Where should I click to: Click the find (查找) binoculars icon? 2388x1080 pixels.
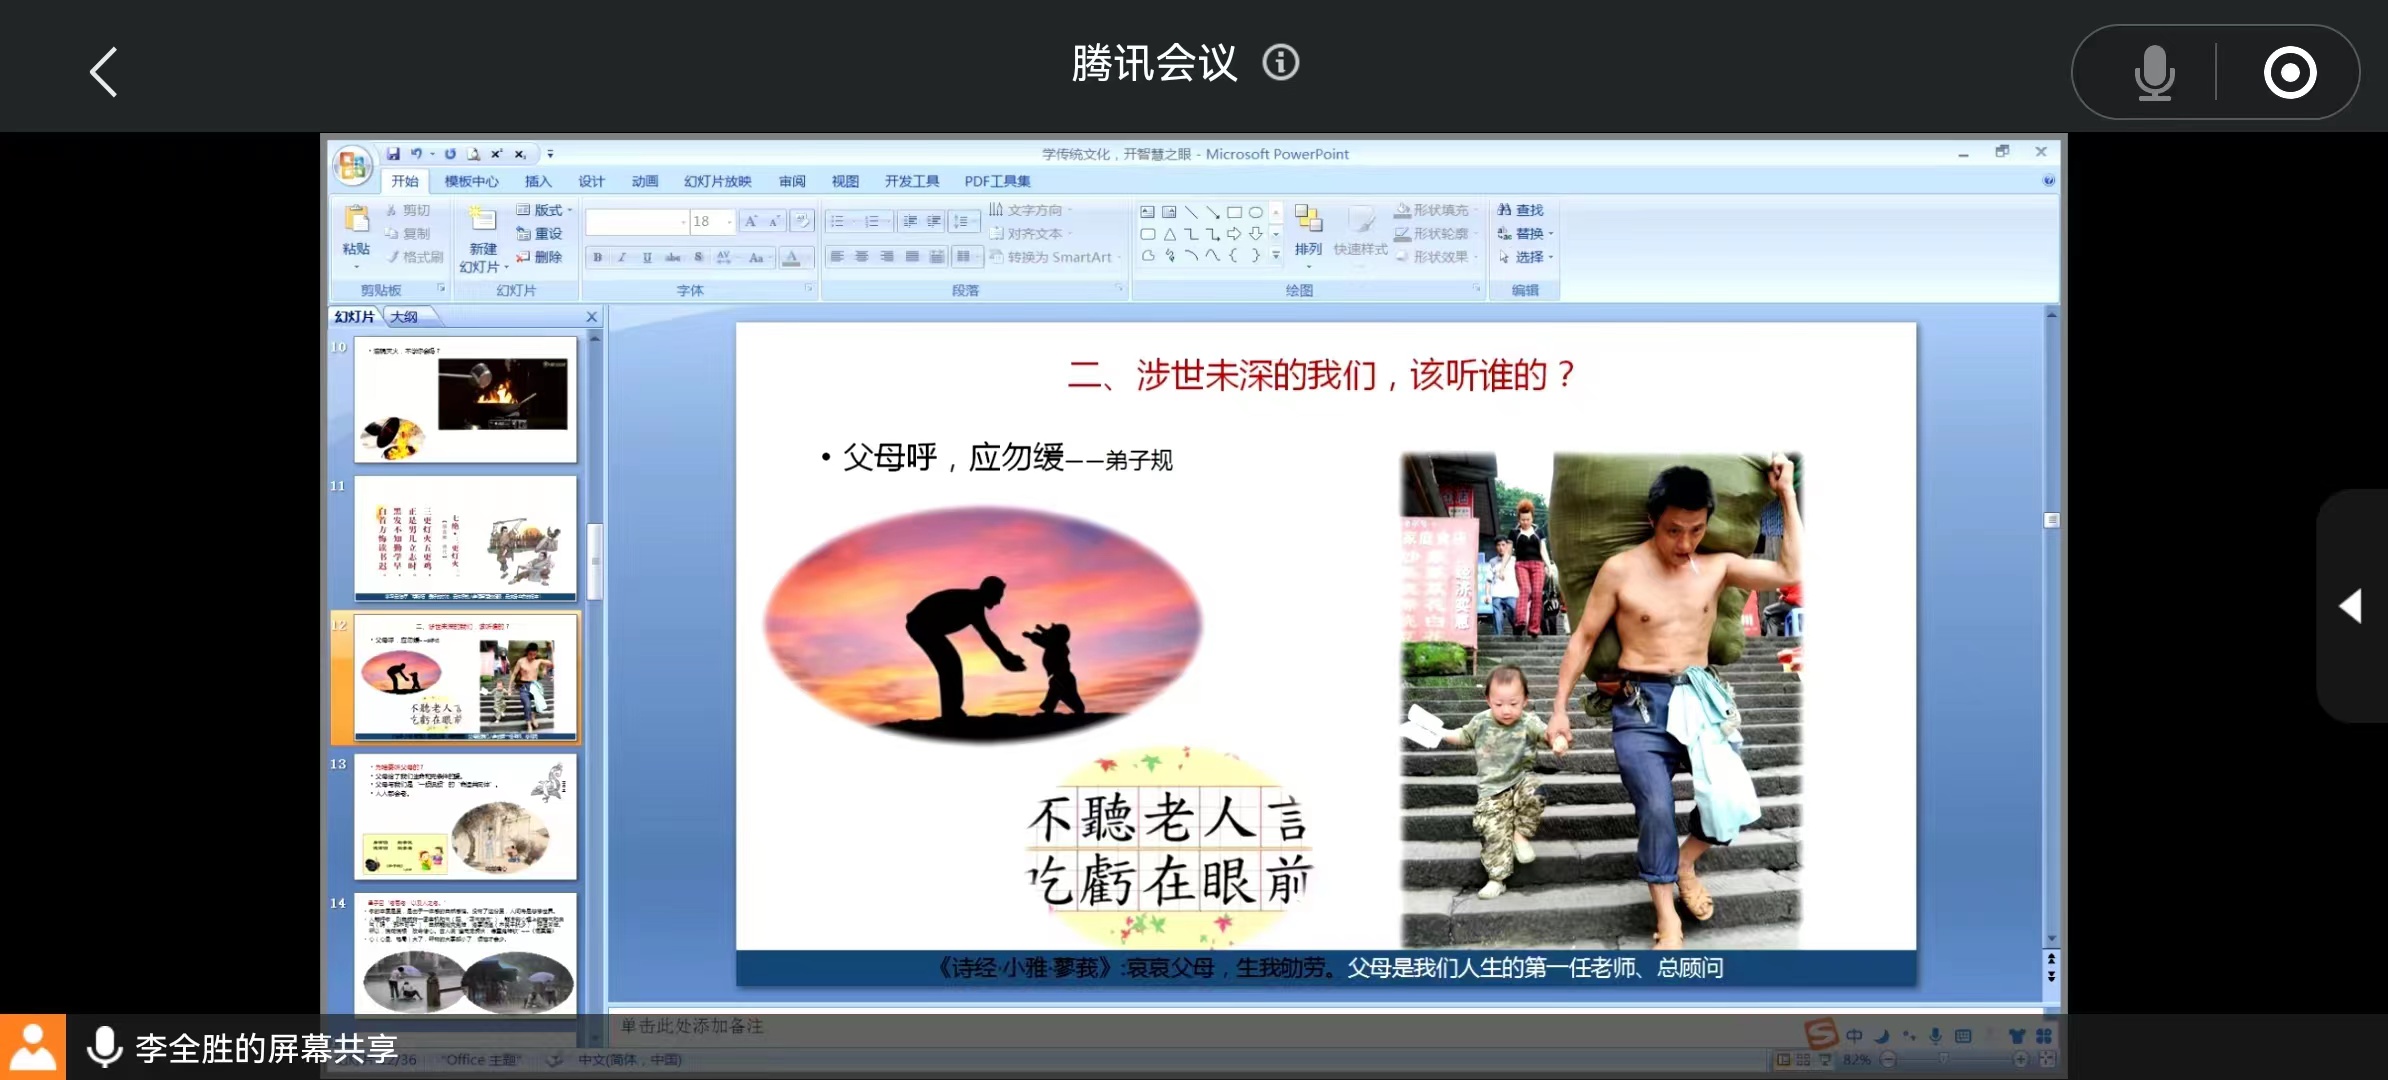pyautogui.click(x=1504, y=210)
